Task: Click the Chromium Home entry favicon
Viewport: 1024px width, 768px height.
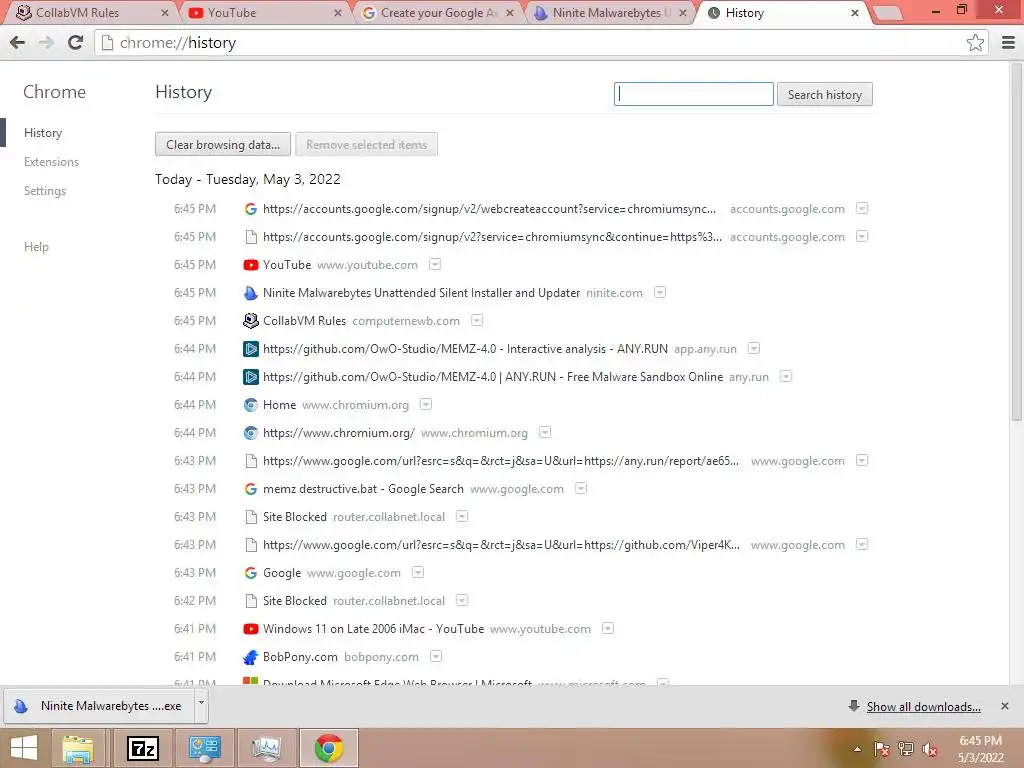Action: tap(251, 405)
